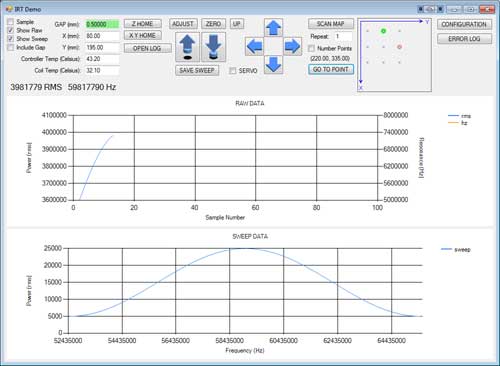Click the X (mm) value field
500x366 pixels.
pyautogui.click(x=102, y=36)
